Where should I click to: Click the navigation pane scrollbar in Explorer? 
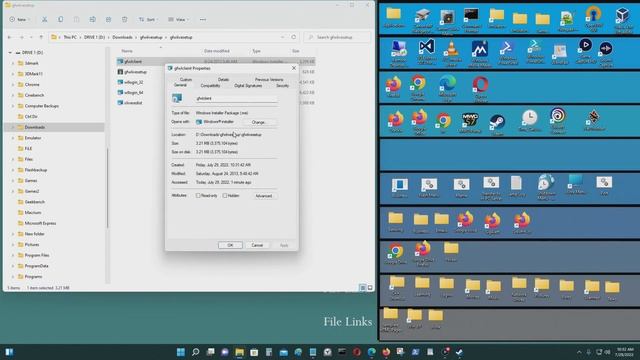pos(108,188)
